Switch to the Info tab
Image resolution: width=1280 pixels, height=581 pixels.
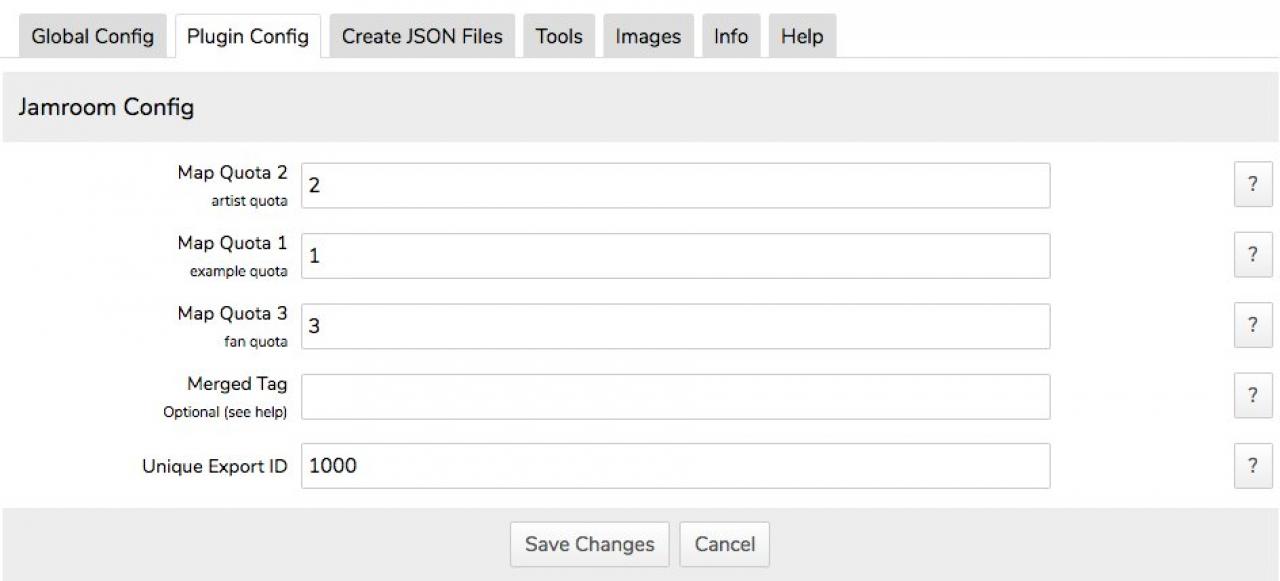click(x=731, y=37)
